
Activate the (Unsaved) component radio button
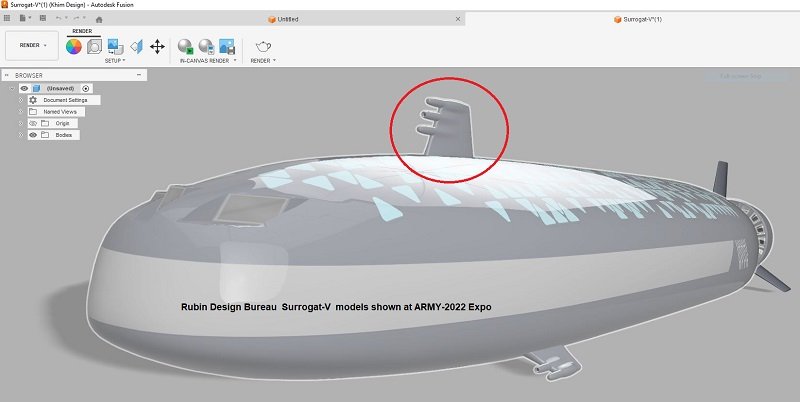point(85,88)
